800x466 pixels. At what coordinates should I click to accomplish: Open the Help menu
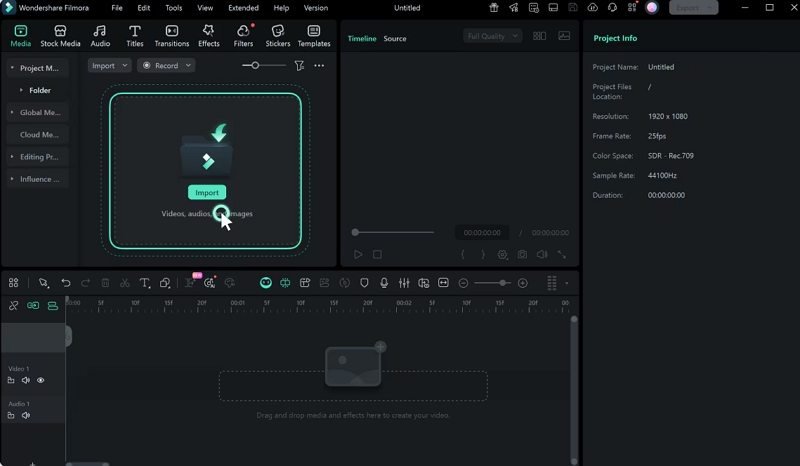pos(281,8)
